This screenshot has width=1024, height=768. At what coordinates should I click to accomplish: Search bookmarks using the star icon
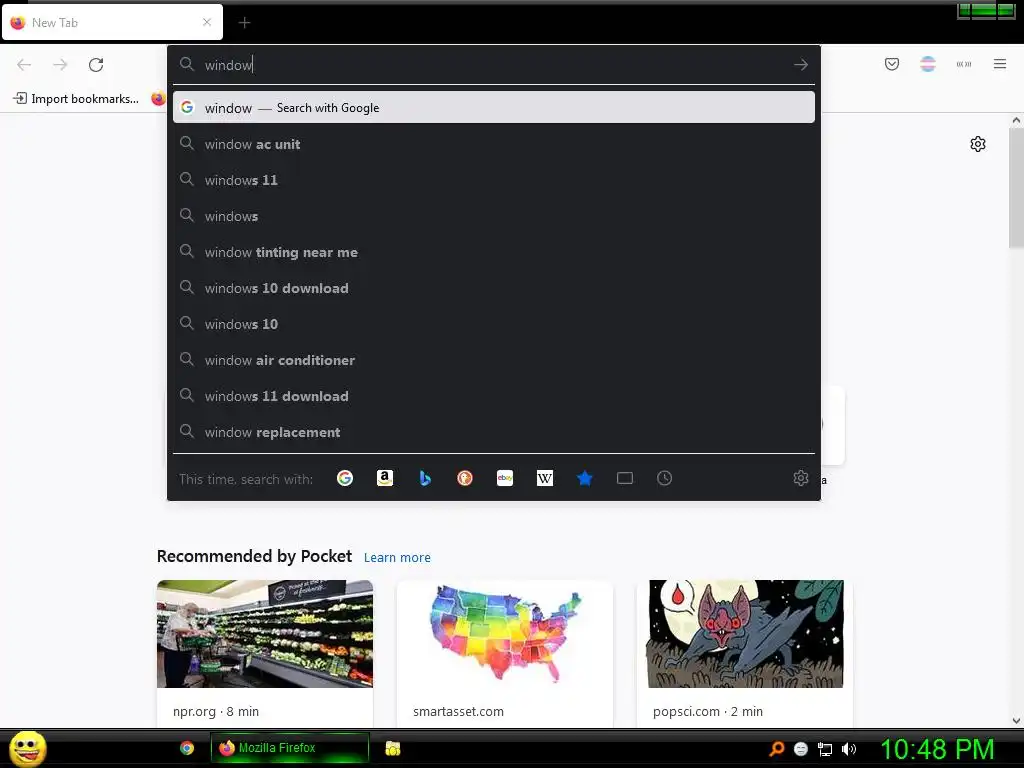(x=584, y=478)
